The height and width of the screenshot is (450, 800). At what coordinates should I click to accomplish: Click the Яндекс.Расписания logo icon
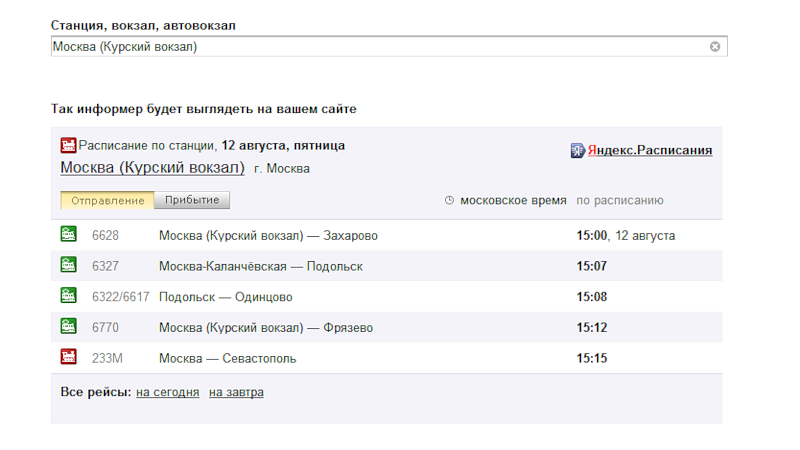tap(577, 150)
